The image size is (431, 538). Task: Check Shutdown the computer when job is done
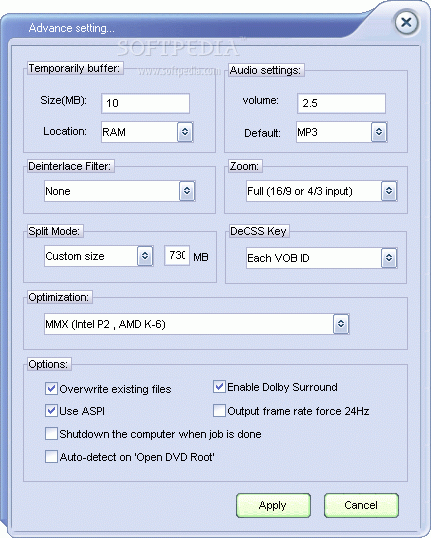tap(51, 434)
